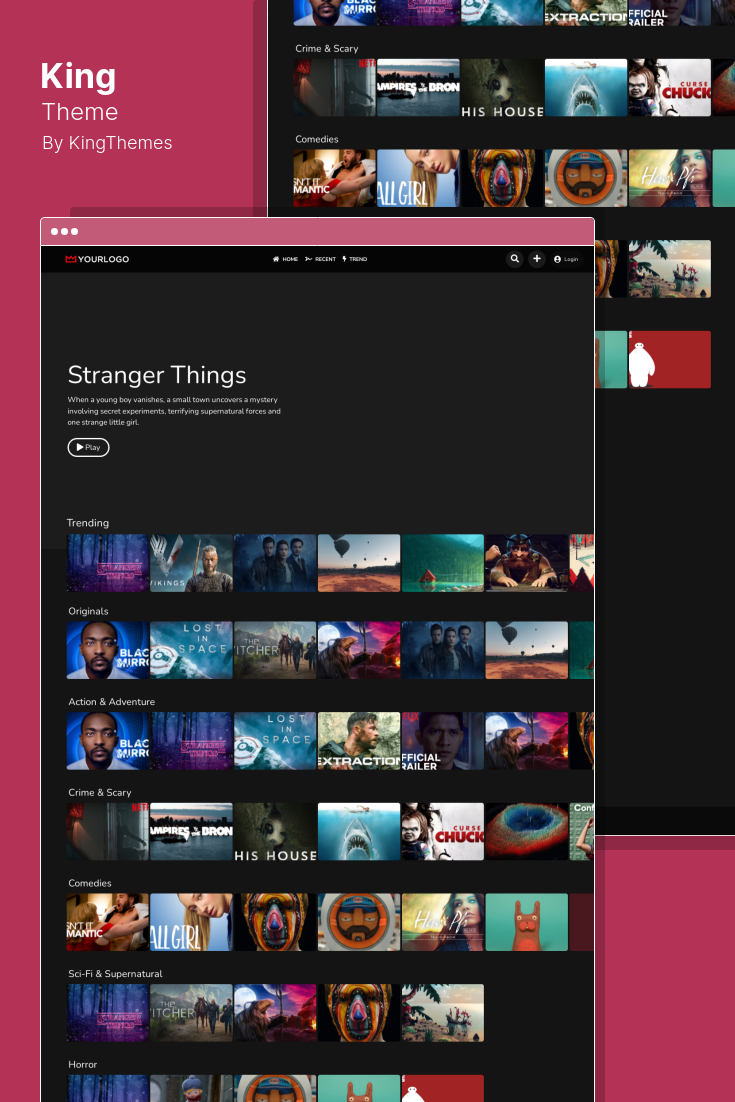Open Black Mirror thumbnail in Originals row
The height and width of the screenshot is (1102, 735).
pos(108,650)
